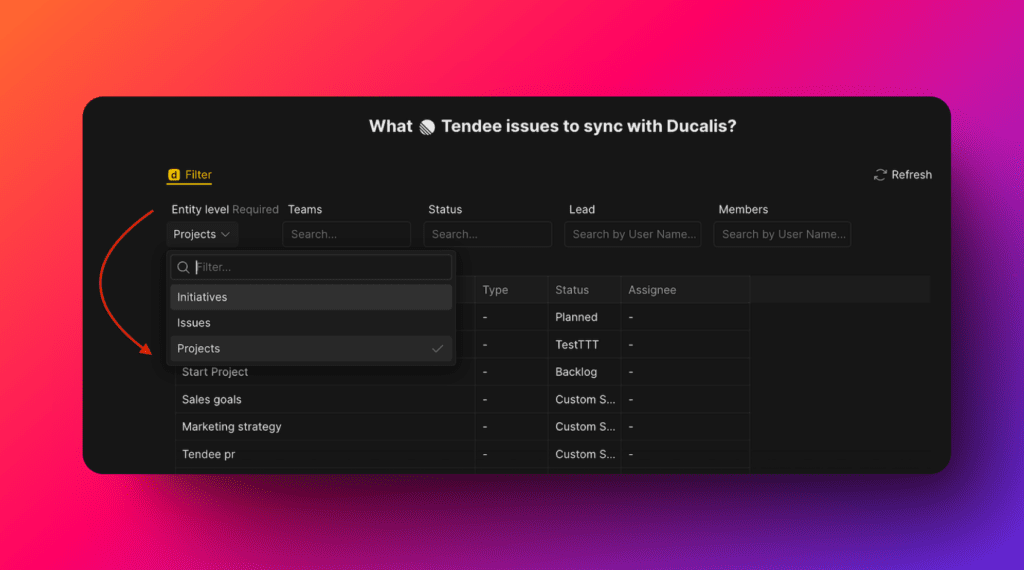Focus the Members user name search
This screenshot has width=1024, height=570.
click(x=783, y=234)
